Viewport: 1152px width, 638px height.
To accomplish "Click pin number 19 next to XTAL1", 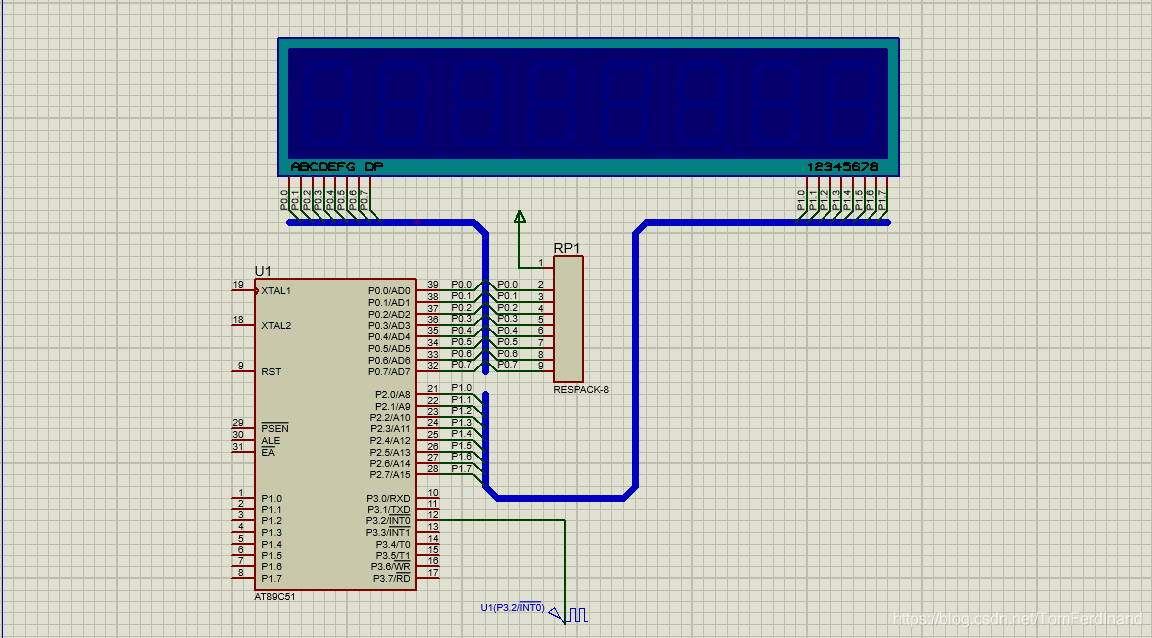I will [x=238, y=284].
